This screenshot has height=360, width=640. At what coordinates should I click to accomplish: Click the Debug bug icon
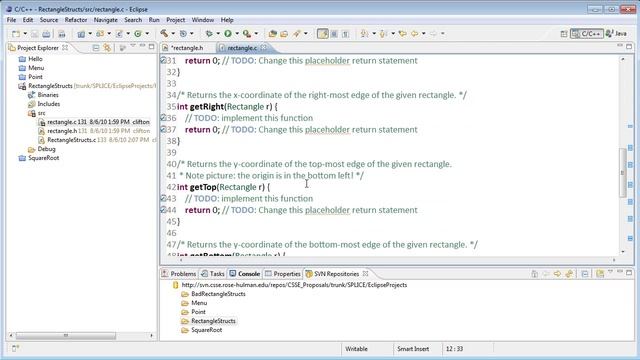point(209,33)
